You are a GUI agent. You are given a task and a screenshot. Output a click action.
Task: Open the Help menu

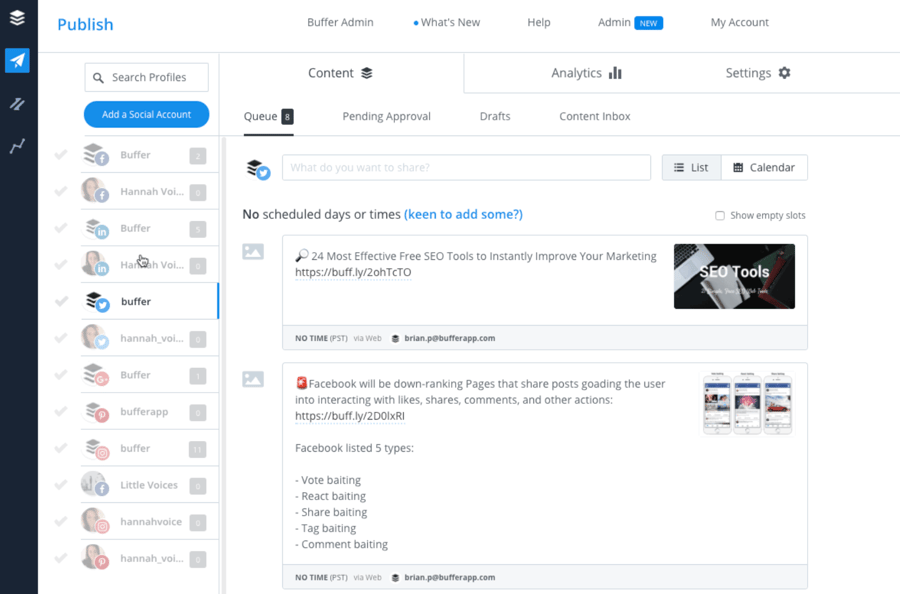click(538, 22)
